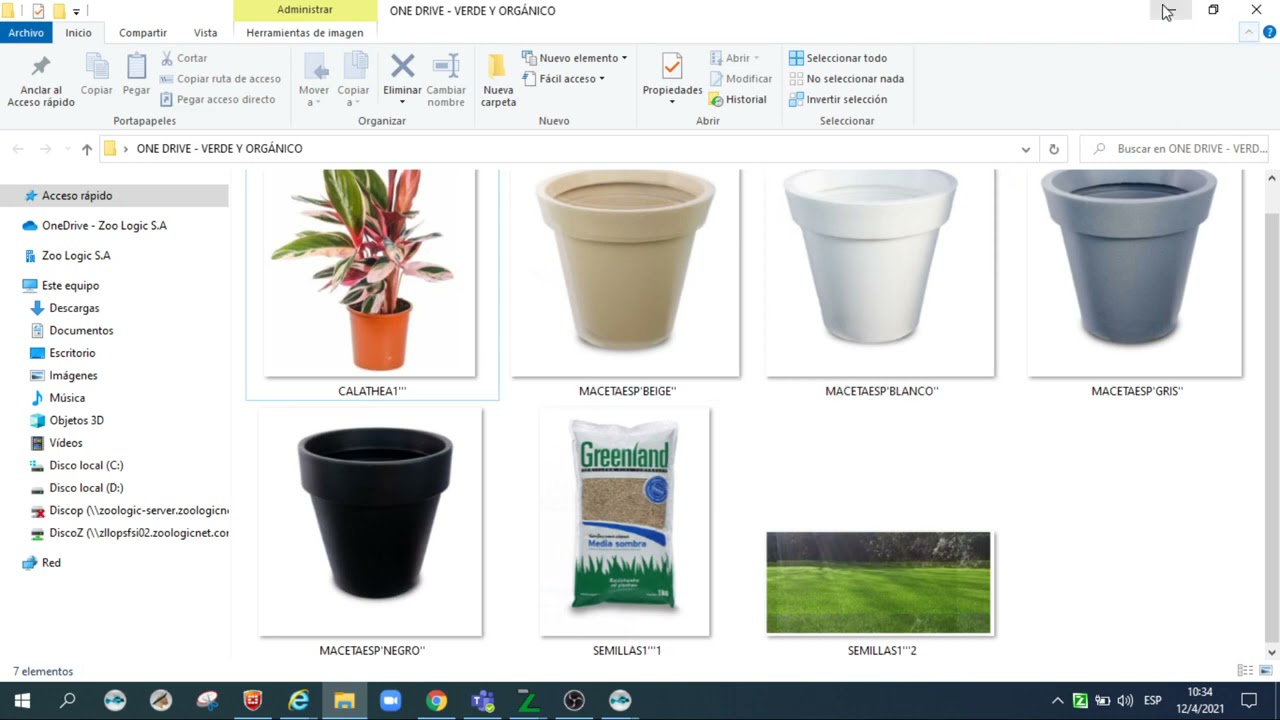Create a Nueva carpeta
The width and height of the screenshot is (1280, 720).
coord(498,81)
